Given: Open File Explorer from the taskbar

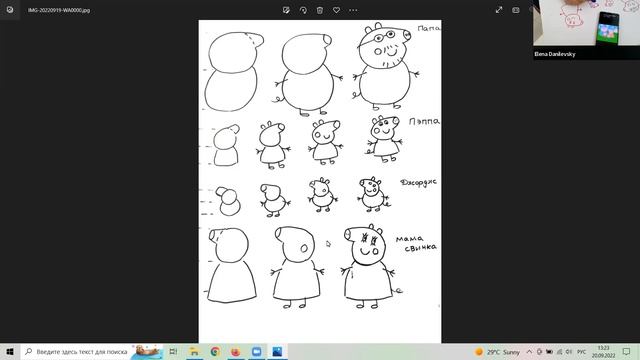Looking at the screenshot, I should tap(194, 351).
